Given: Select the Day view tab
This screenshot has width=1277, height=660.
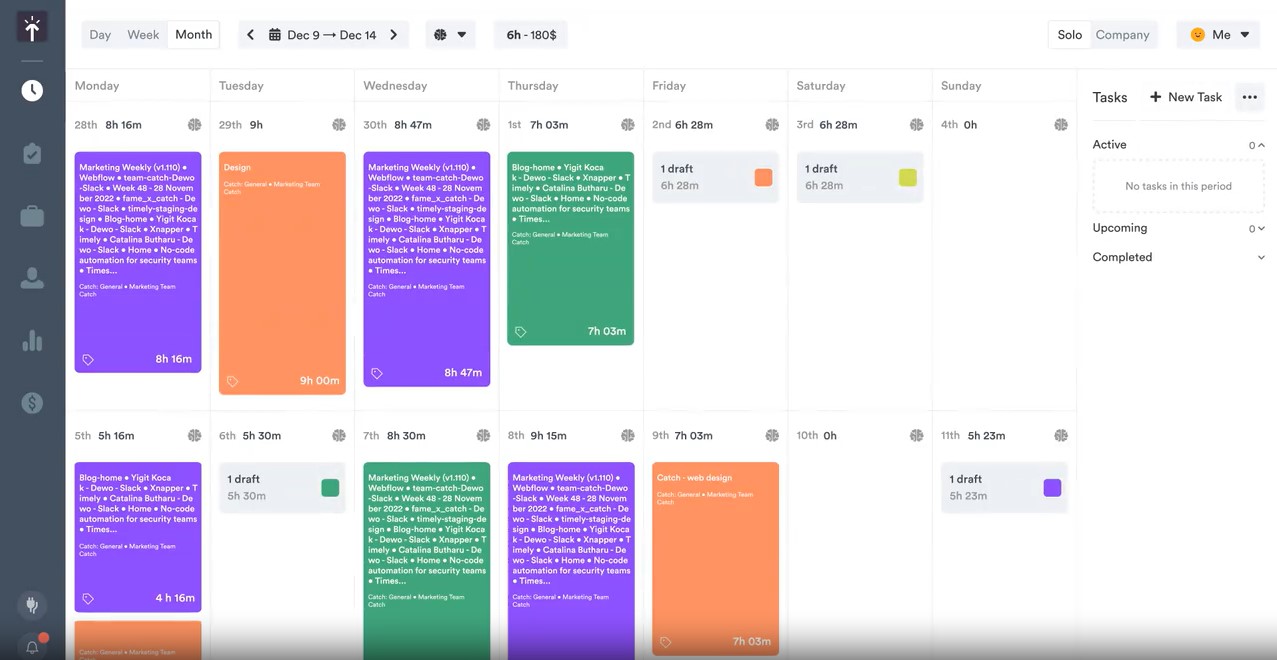Looking at the screenshot, I should 100,34.
